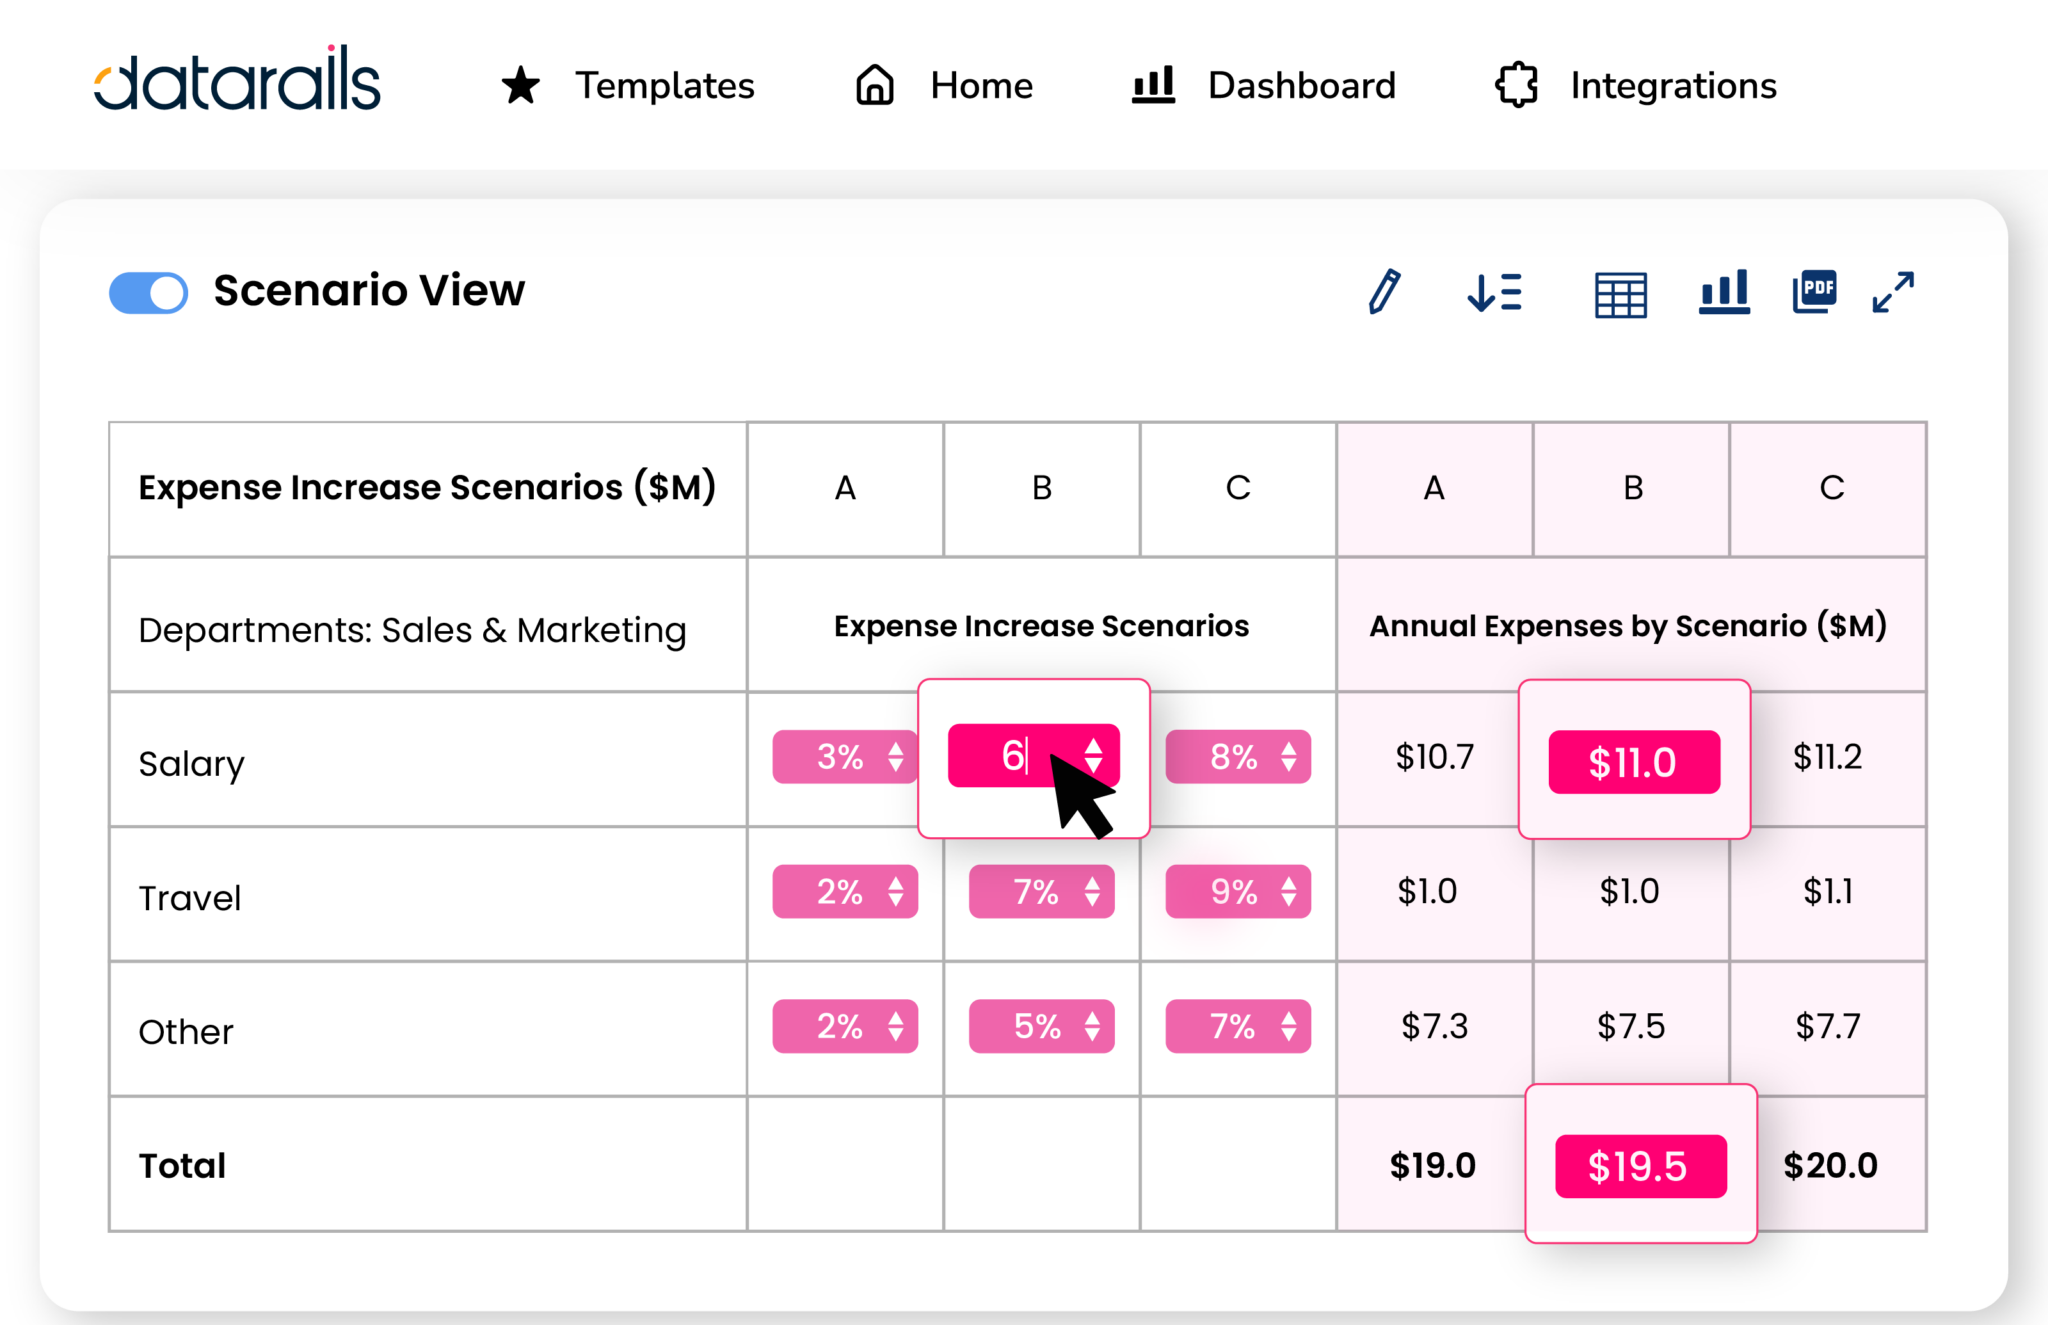Click the datarails logo
Viewport: 2048px width, 1325px height.
tap(237, 80)
